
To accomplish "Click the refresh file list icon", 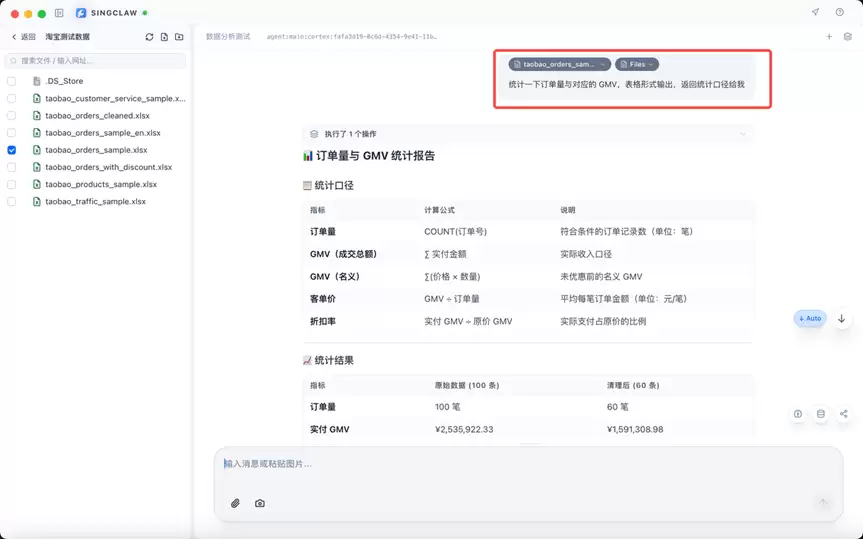I will click(x=149, y=37).
